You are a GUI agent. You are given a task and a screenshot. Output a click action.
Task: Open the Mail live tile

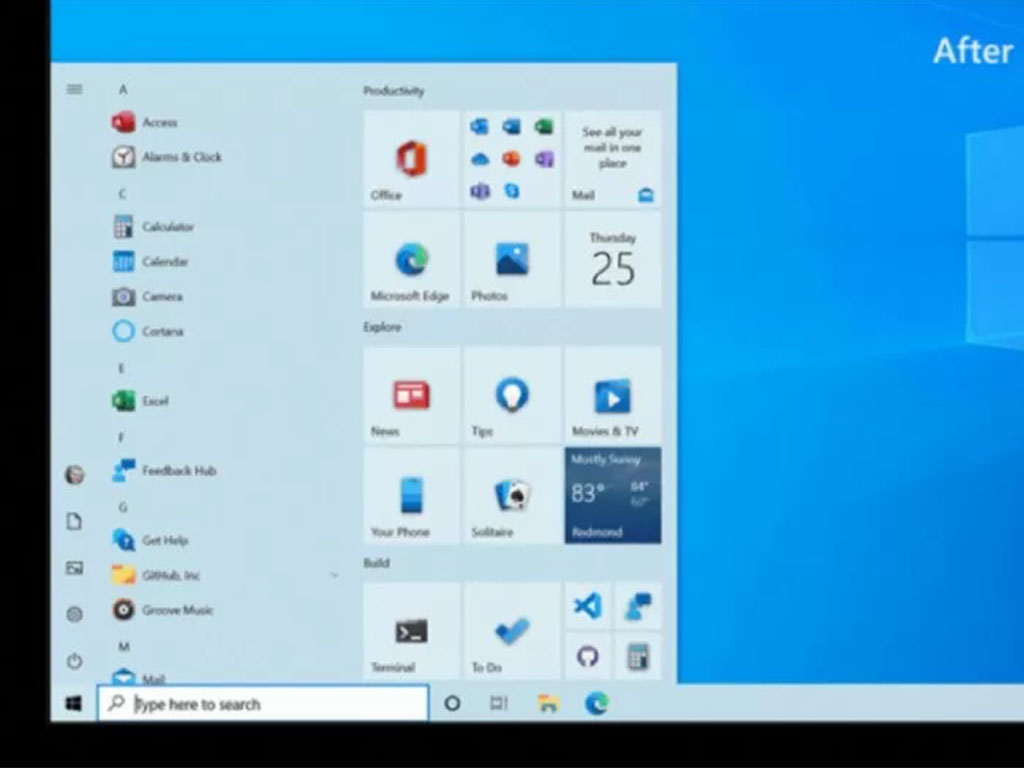(613, 159)
